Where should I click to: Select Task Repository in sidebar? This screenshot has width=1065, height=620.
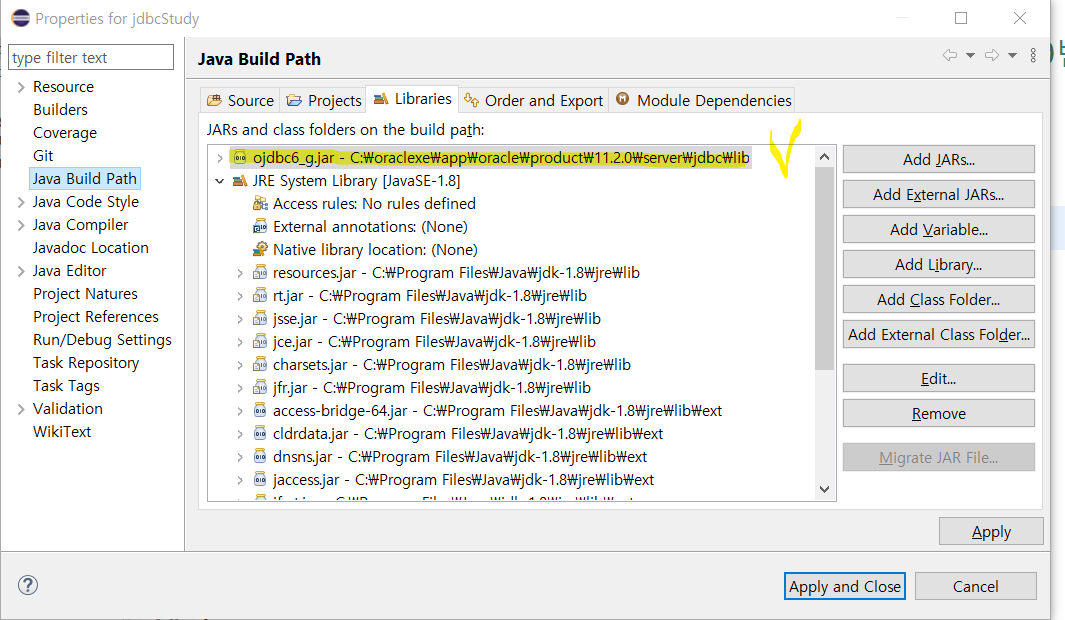(86, 363)
